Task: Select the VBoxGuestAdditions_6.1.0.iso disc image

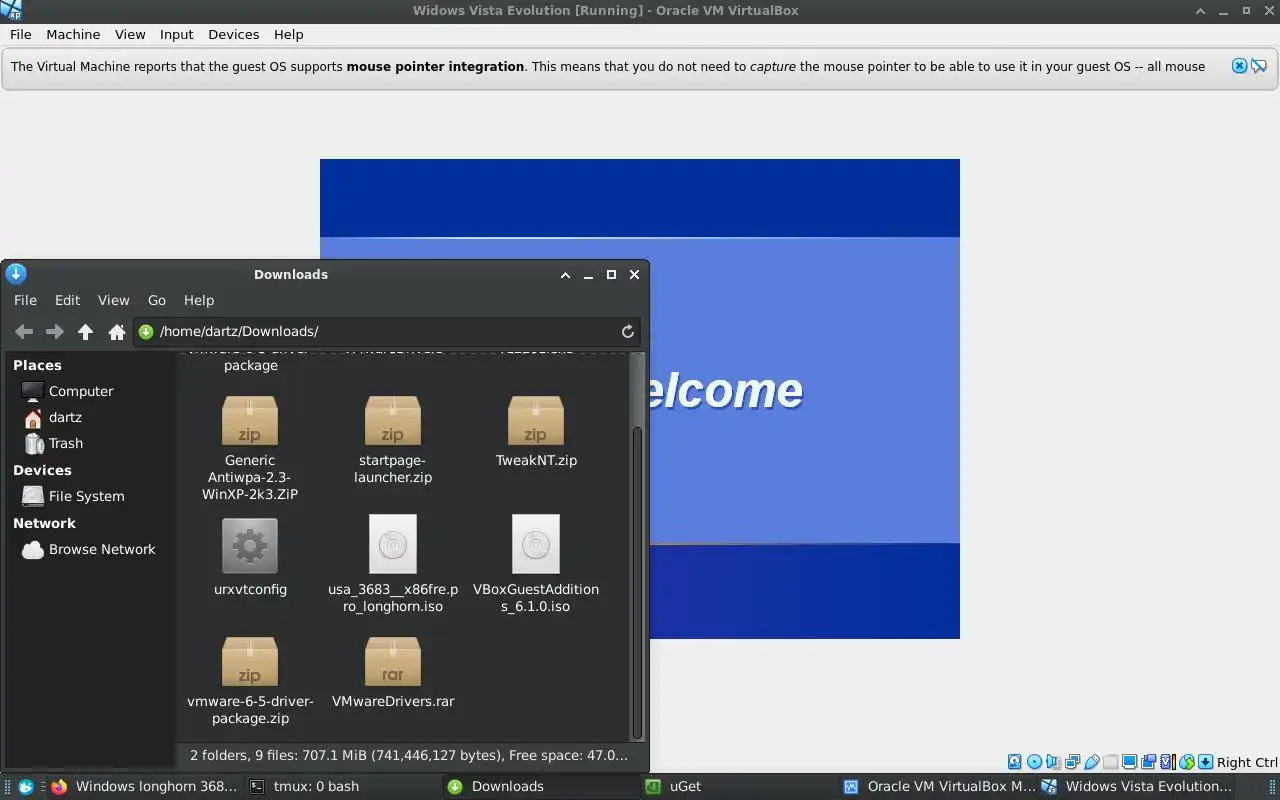Action: (536, 565)
